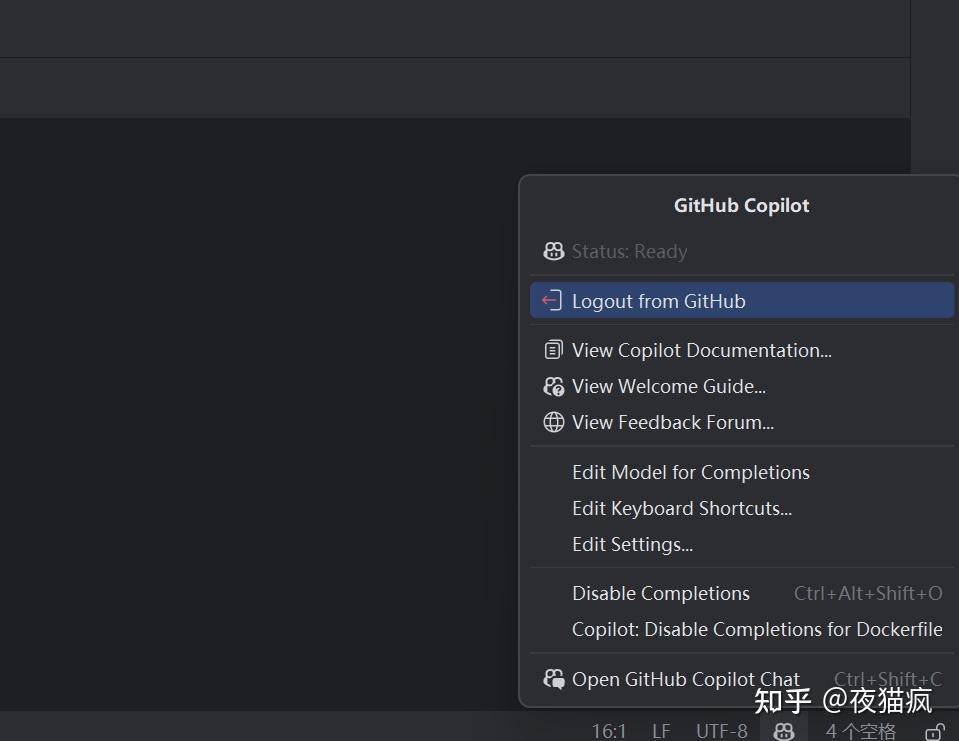Click the Copilot Chat icon in menu
This screenshot has height=741, width=959.
(x=554, y=679)
